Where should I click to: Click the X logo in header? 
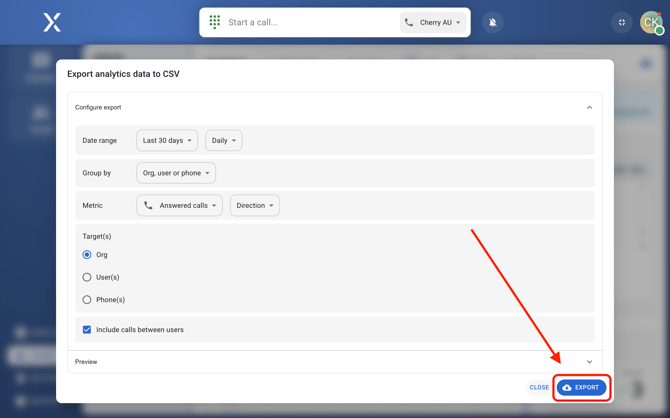[52, 22]
